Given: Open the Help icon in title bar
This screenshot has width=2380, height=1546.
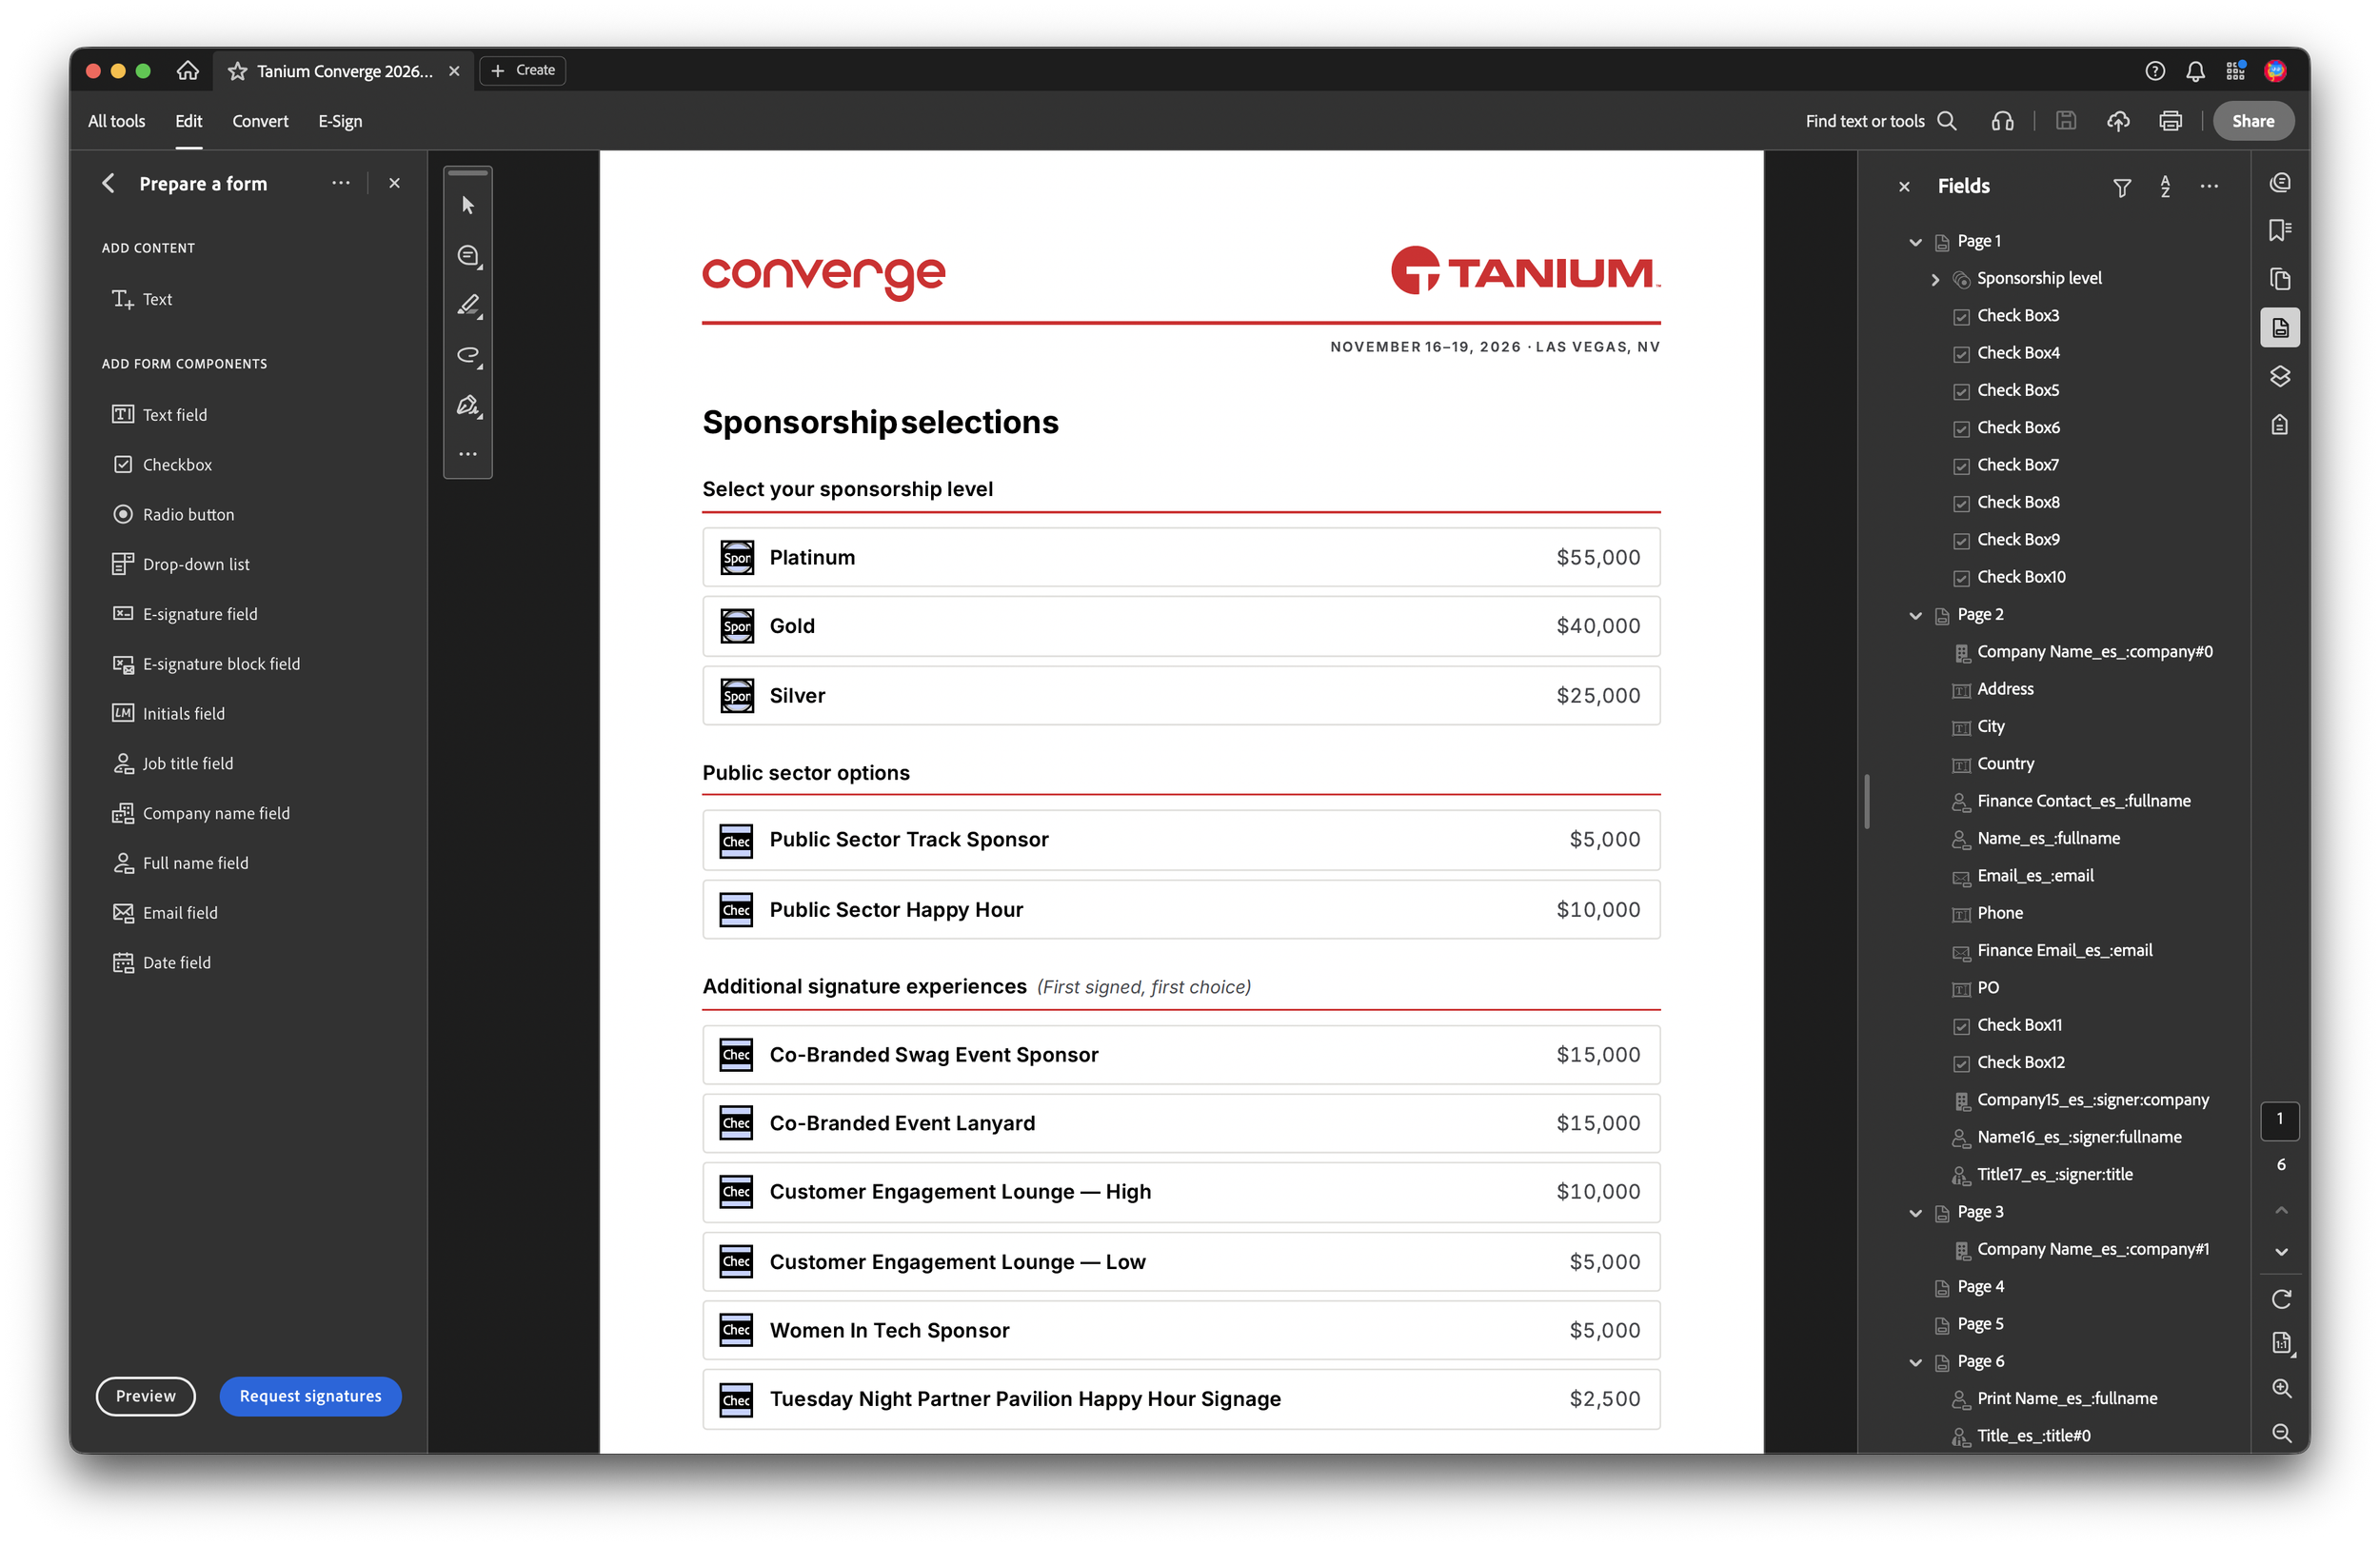Looking at the screenshot, I should tap(2155, 71).
